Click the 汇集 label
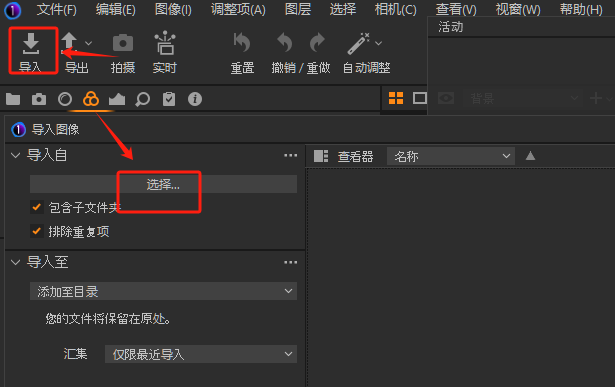615x387 pixels. tap(75, 354)
